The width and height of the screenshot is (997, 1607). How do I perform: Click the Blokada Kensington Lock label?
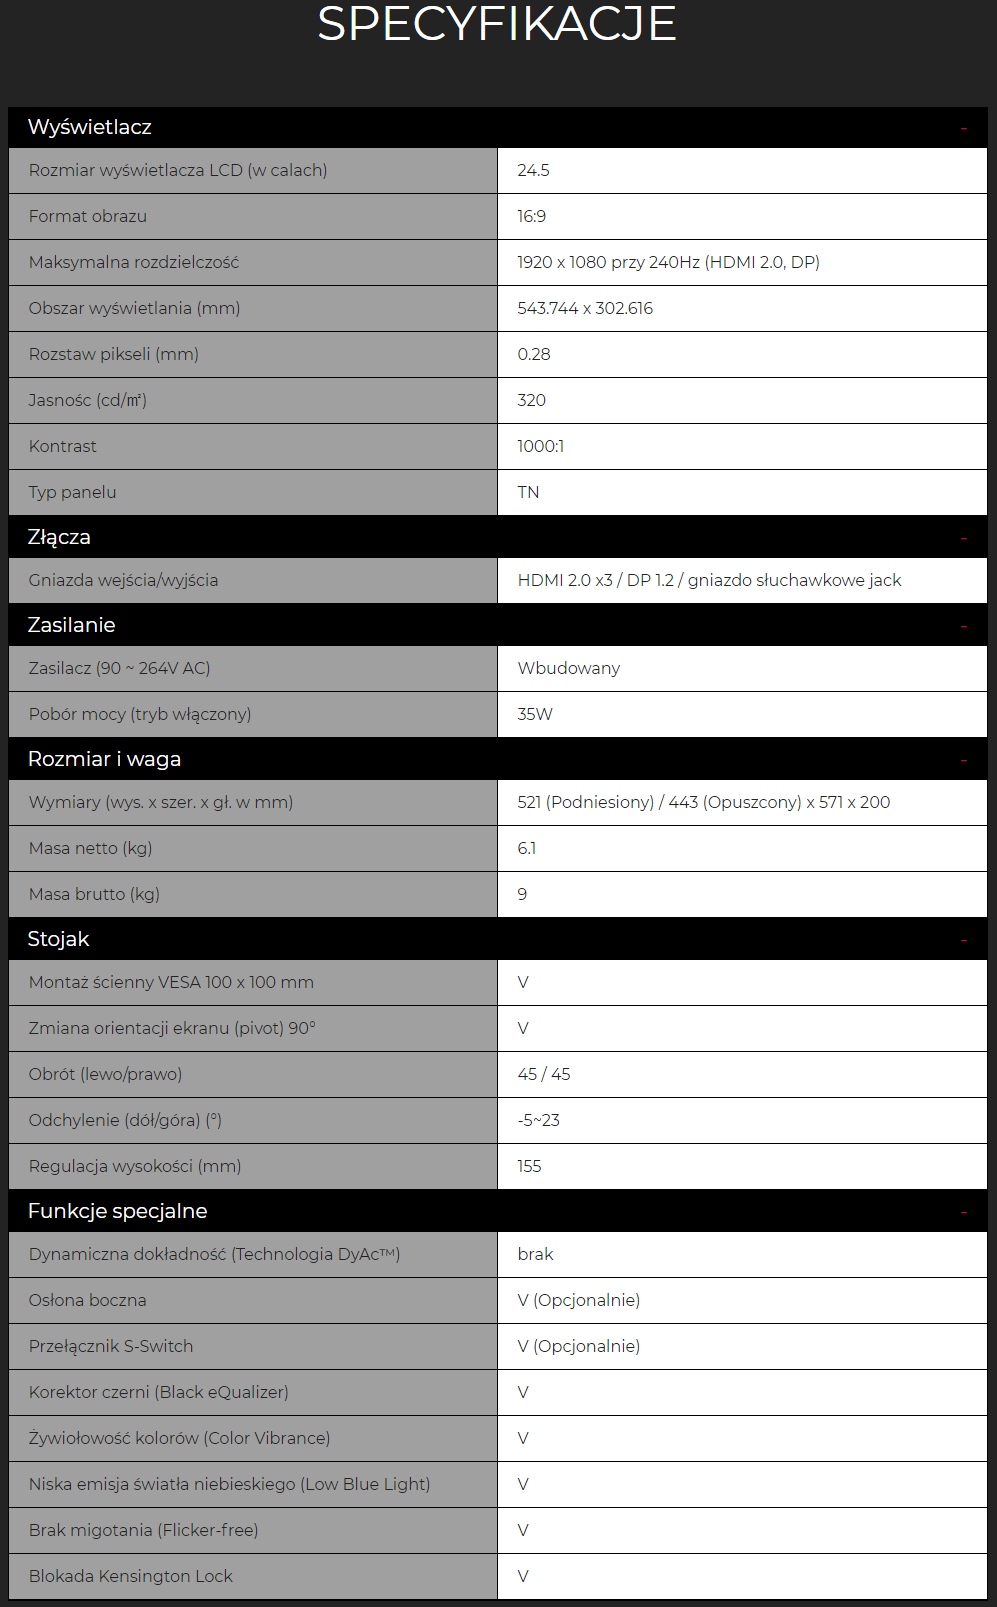(x=130, y=1576)
